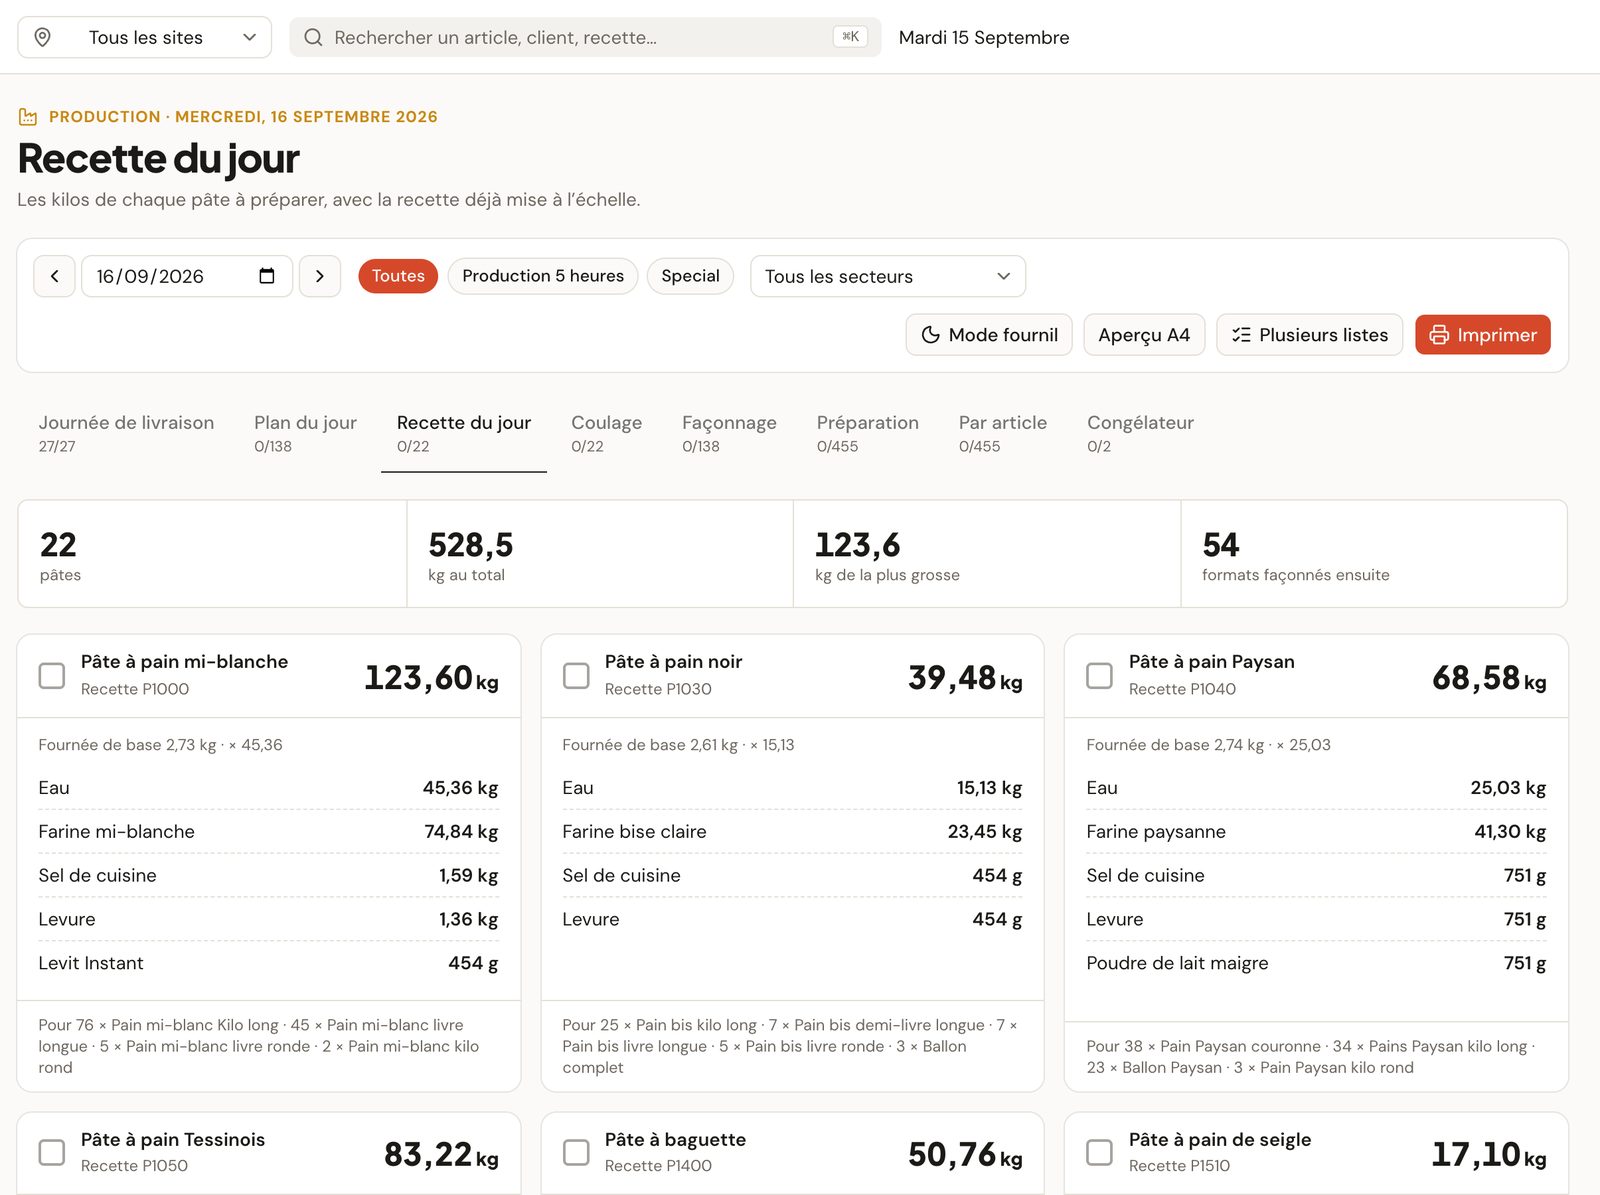Filter by Special
The height and width of the screenshot is (1195, 1600).
[x=690, y=276]
